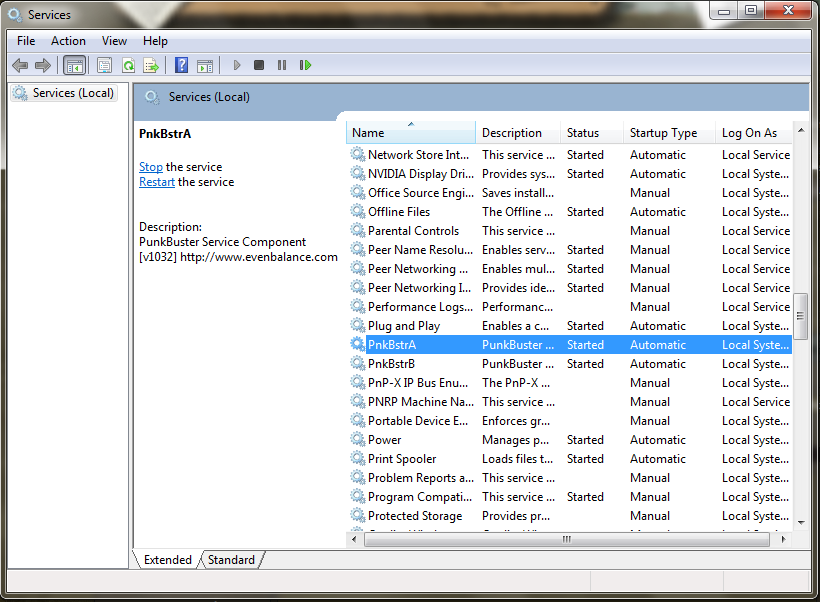Click 'Enforces gr...' description cell
820x602 pixels.
pos(516,421)
